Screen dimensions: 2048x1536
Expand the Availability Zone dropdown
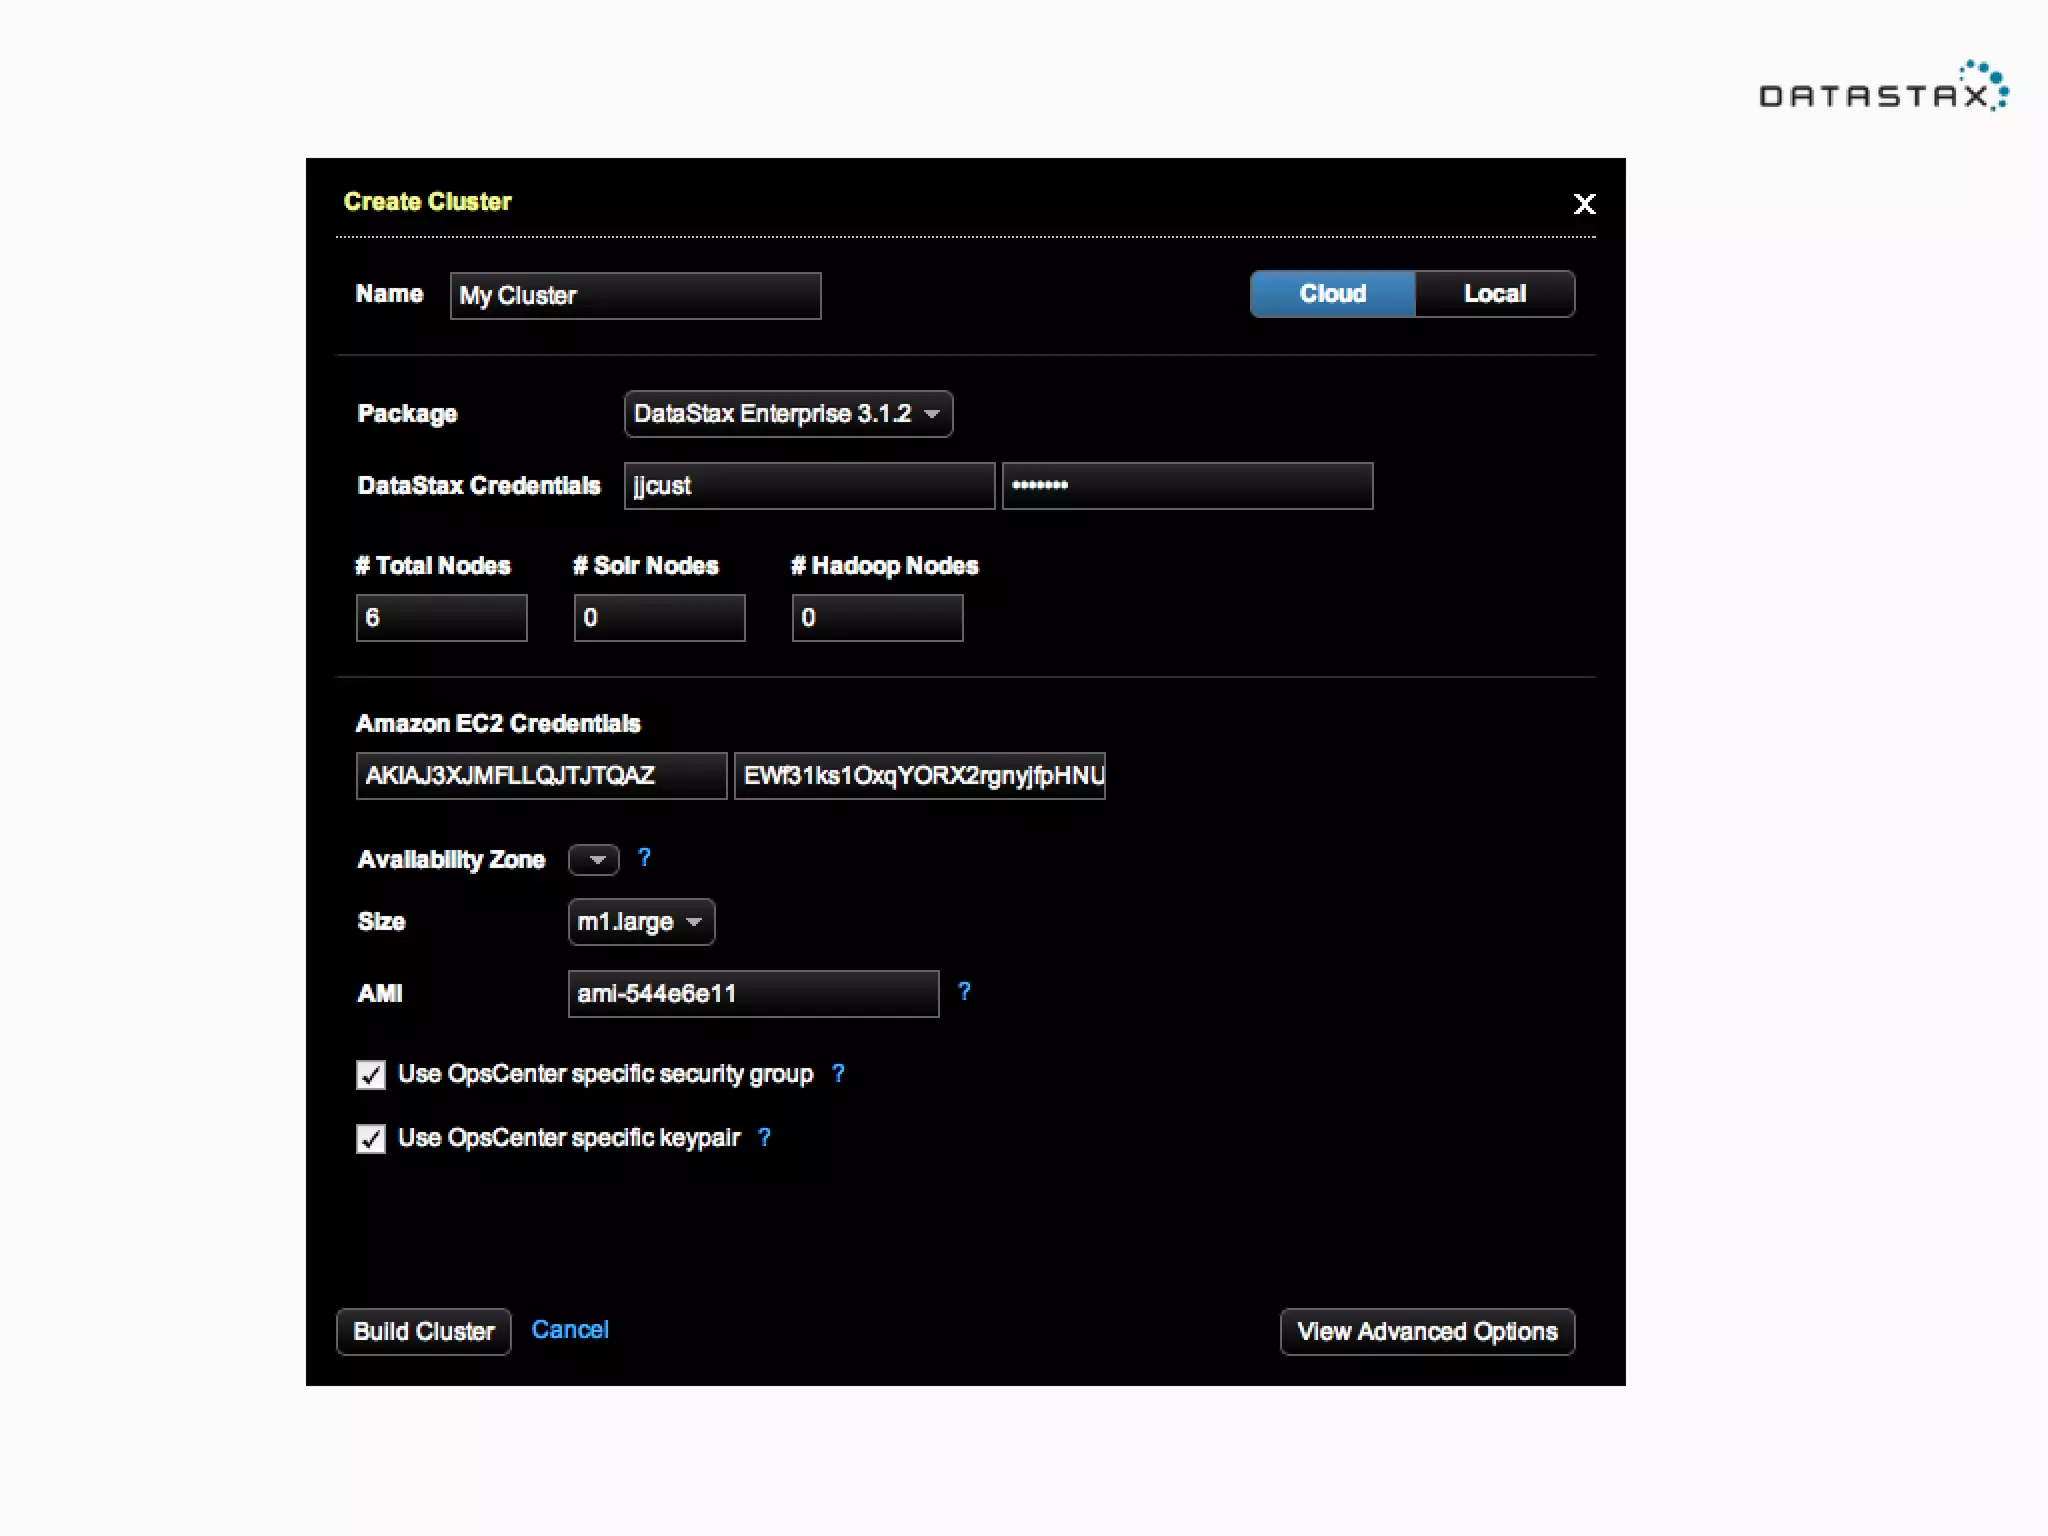(594, 860)
